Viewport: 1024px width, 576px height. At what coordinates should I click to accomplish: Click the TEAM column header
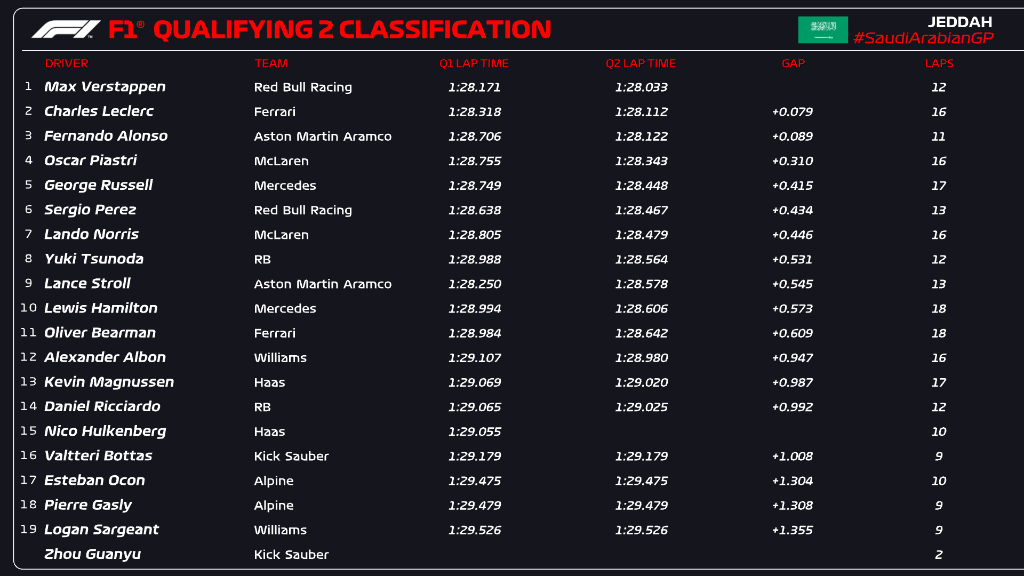click(271, 63)
